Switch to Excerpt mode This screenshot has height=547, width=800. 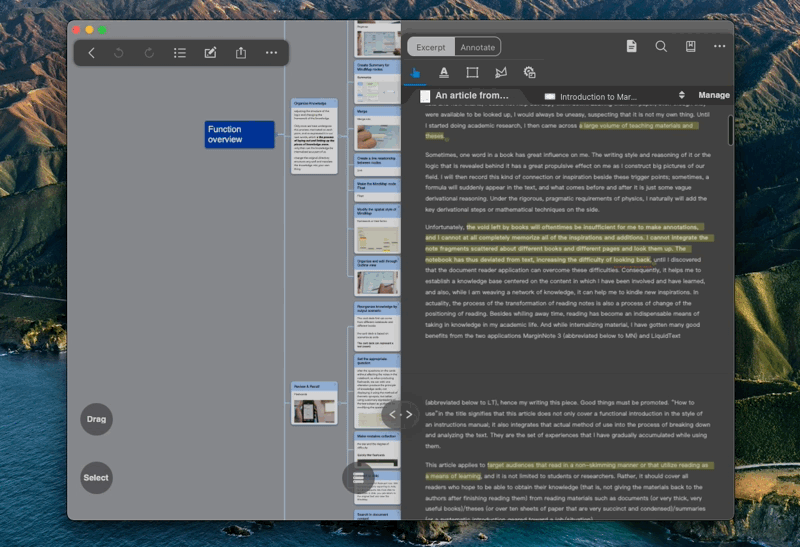click(431, 47)
